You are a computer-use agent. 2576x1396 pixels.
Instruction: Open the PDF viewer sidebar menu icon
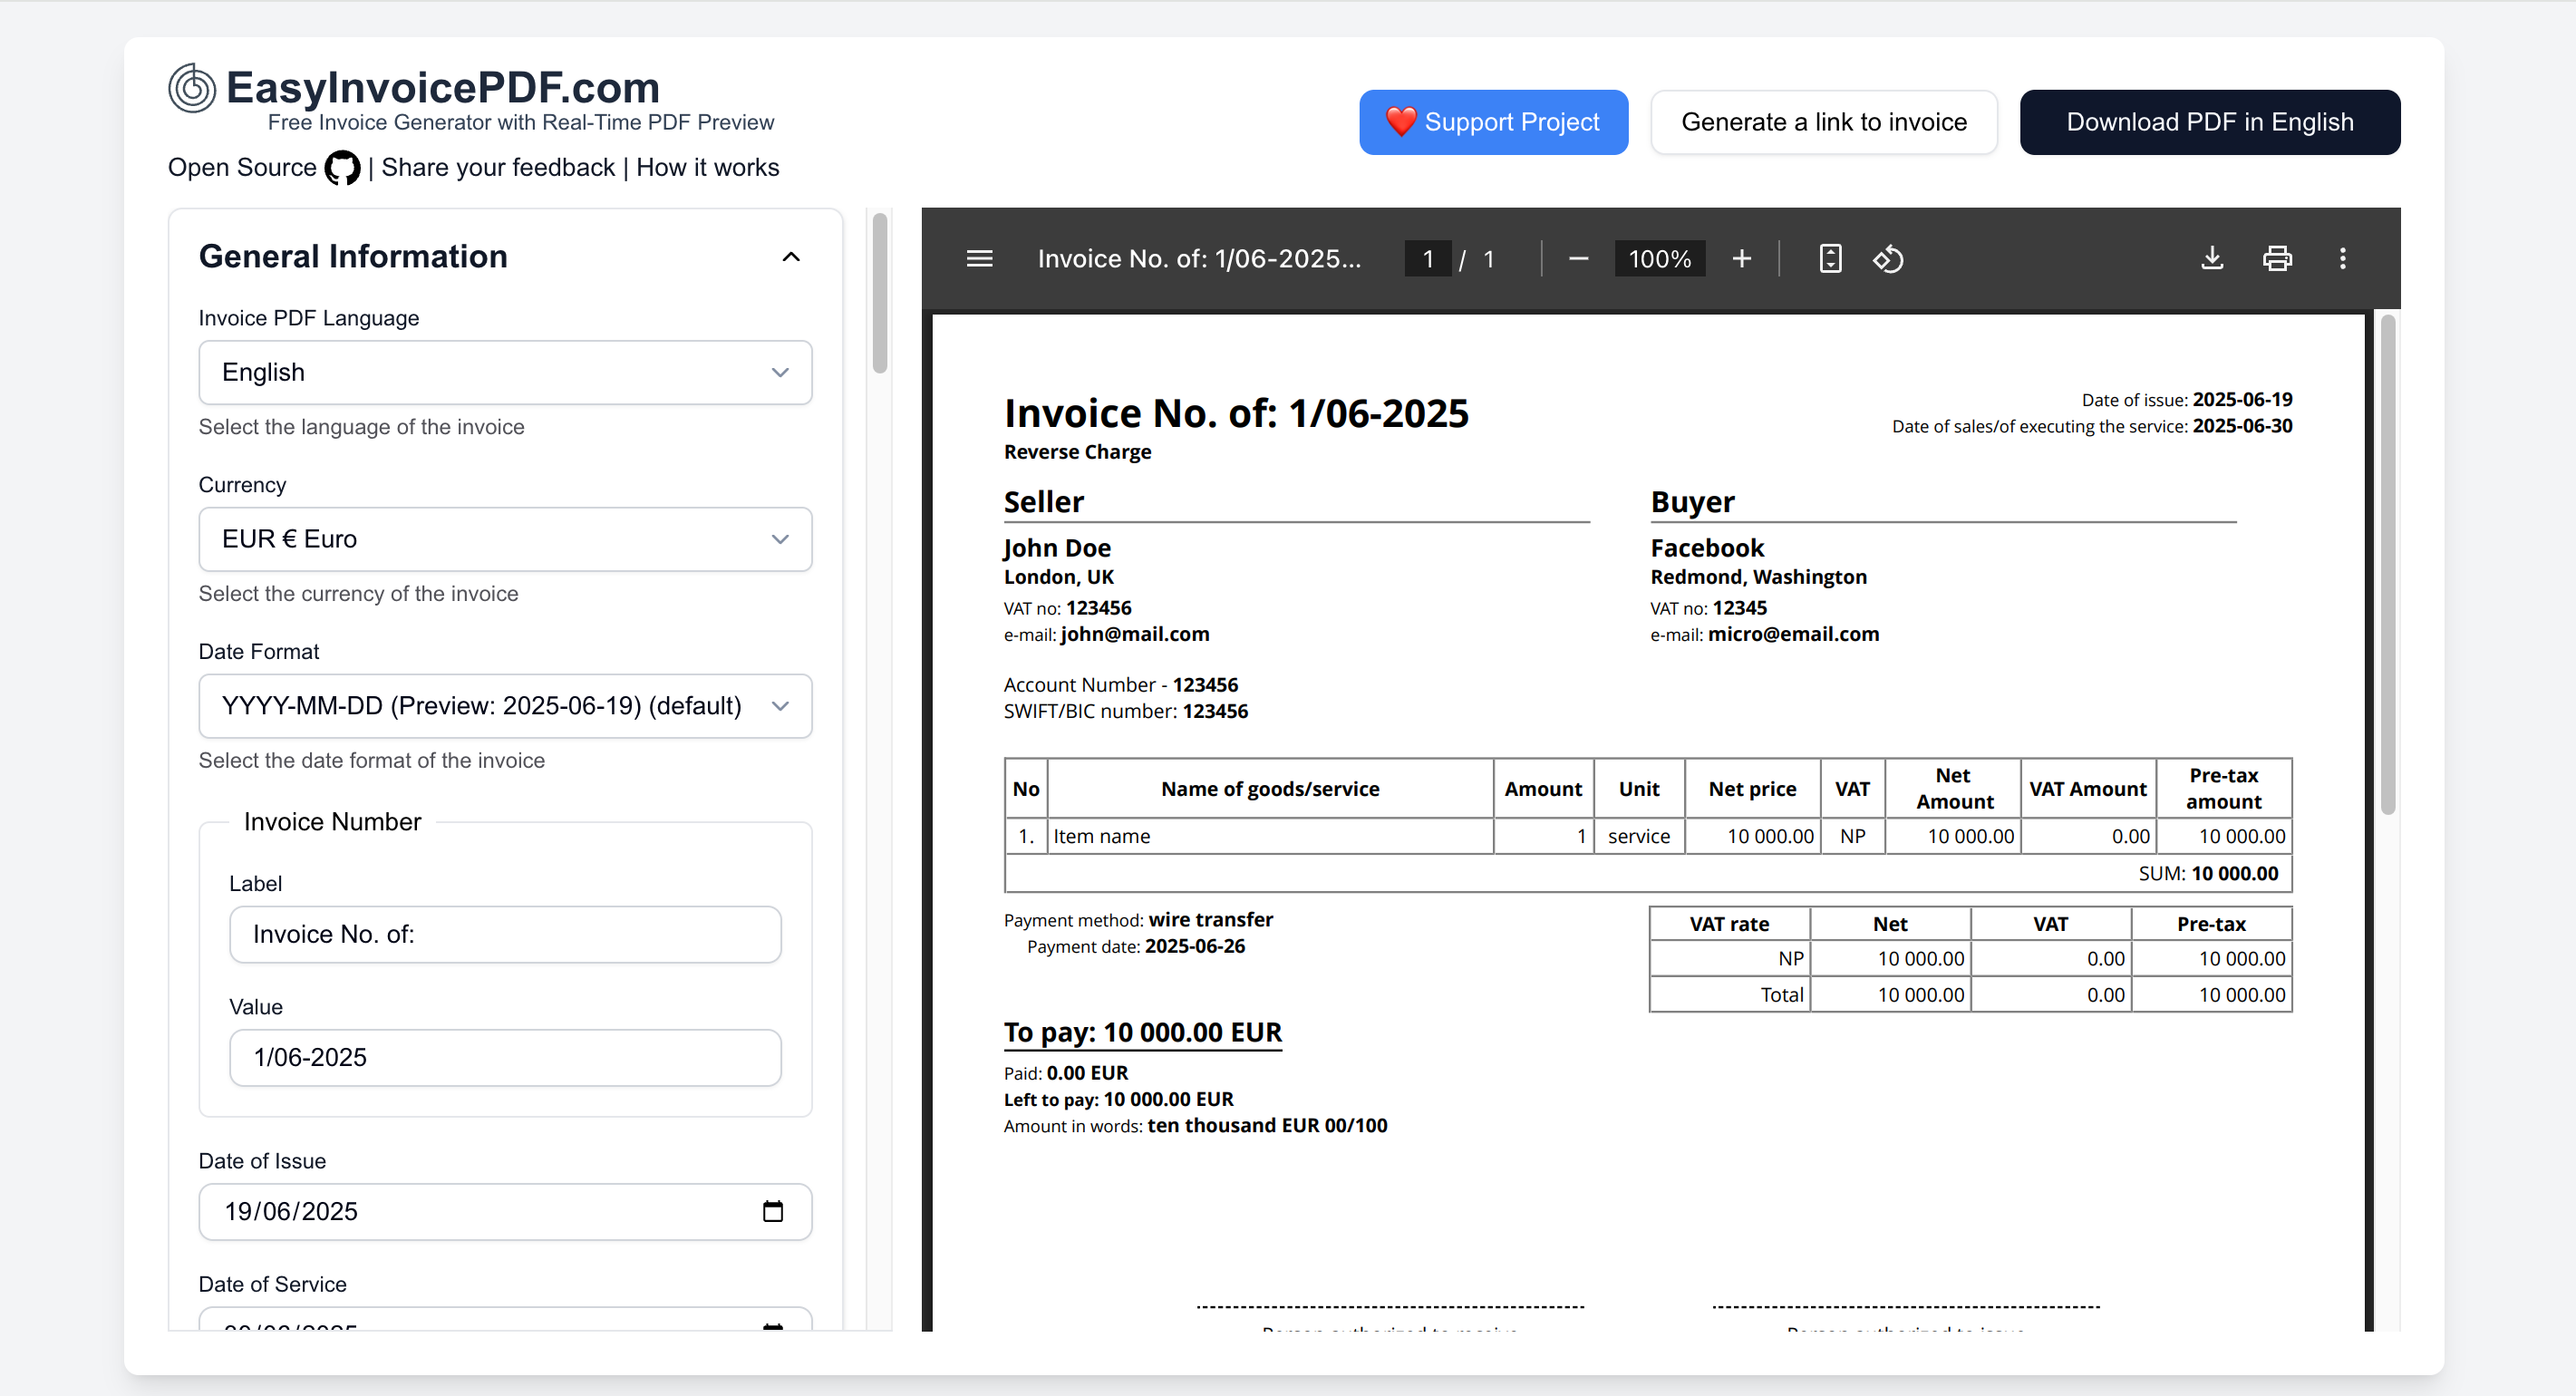click(979, 259)
